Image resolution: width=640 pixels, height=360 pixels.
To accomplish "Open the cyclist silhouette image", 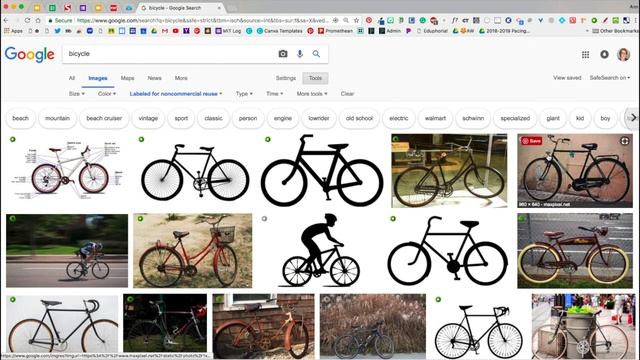I will point(320,250).
